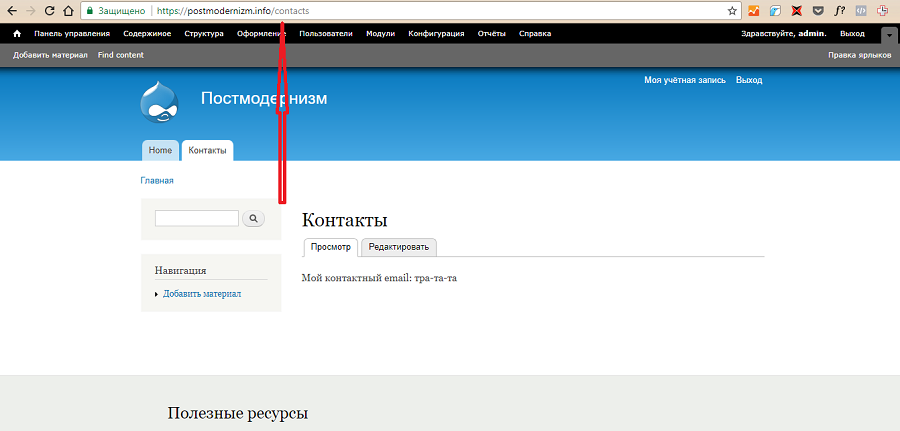Click the 'Контакты' page heading
The width and height of the screenshot is (900, 431).
coord(344,220)
